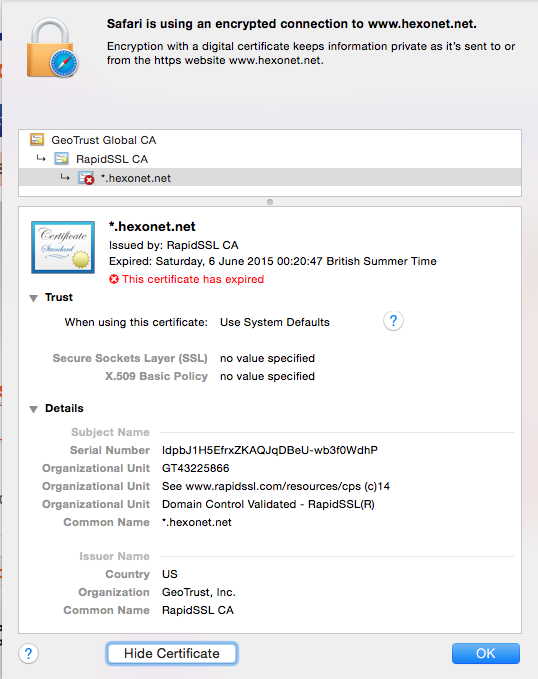
Task: Open trust settings help question mark
Action: 393,321
